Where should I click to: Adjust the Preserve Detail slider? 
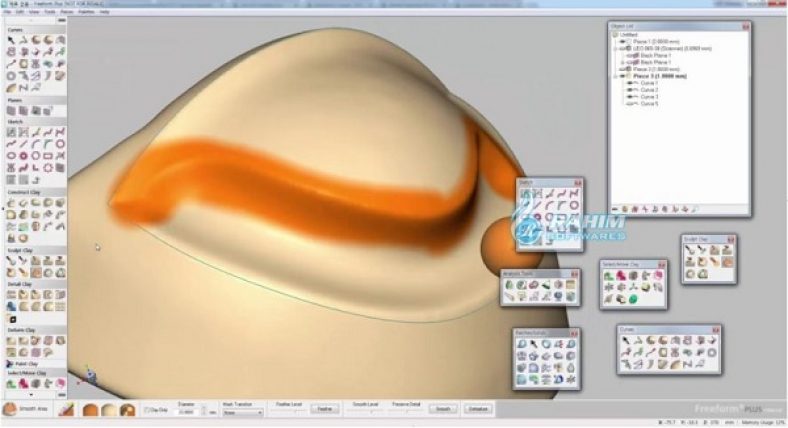tap(406, 411)
